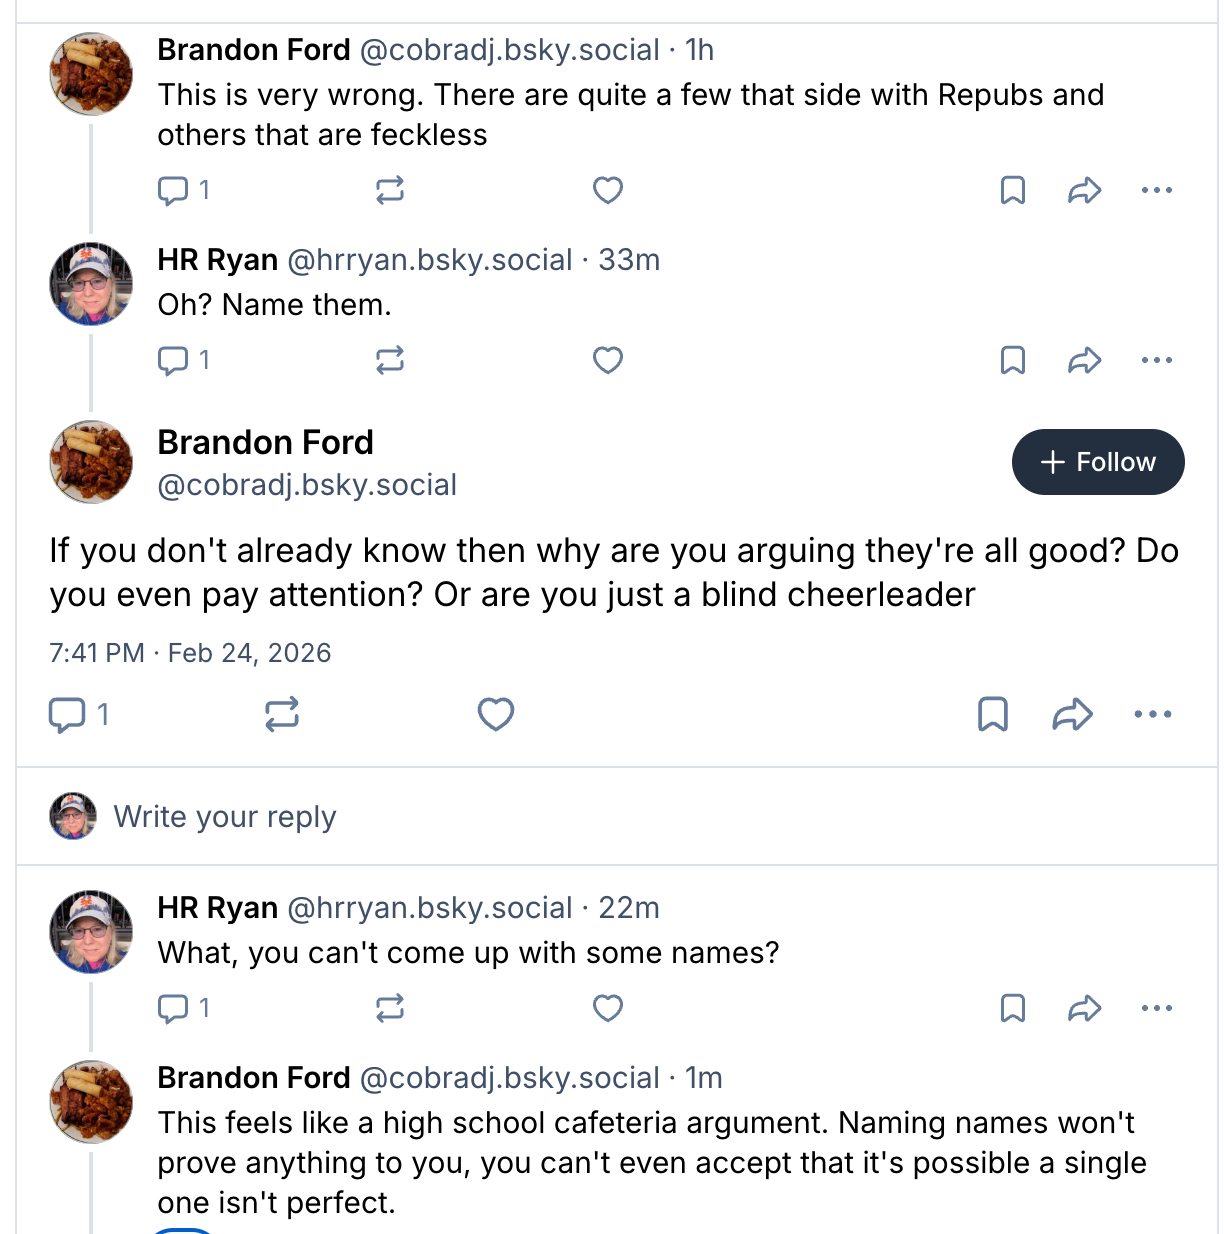Open Brandon Ford's avatar on the main post
Viewport: 1224px width, 1234px height.
91,462
